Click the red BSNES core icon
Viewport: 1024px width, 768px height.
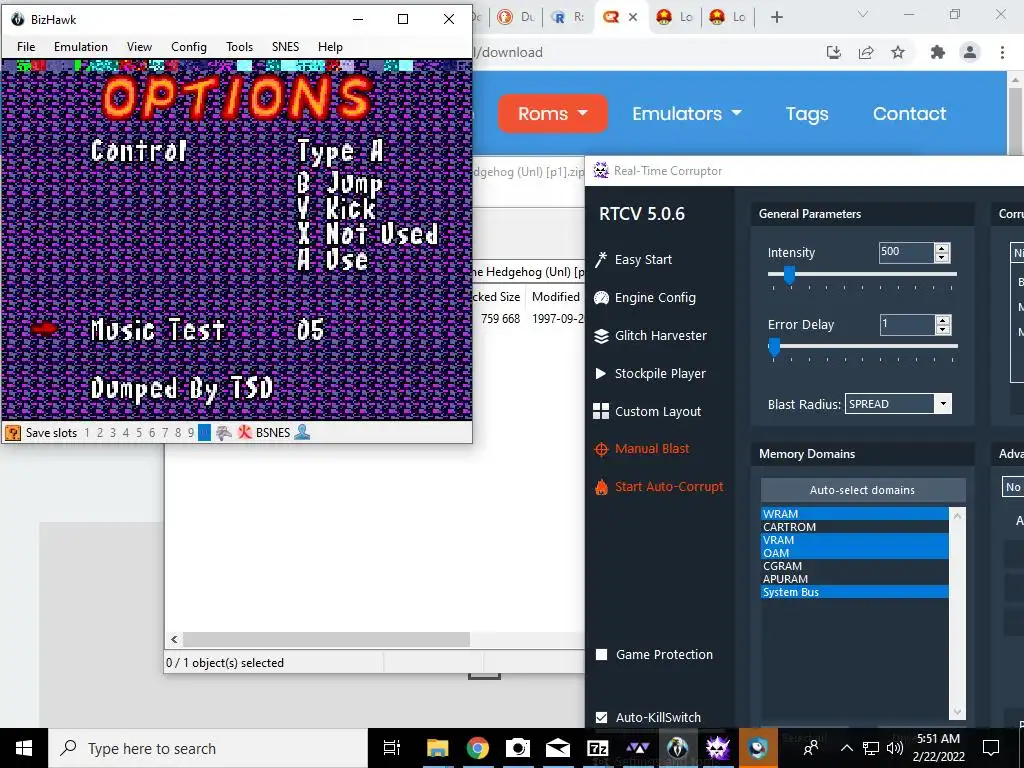pyautogui.click(x=245, y=432)
